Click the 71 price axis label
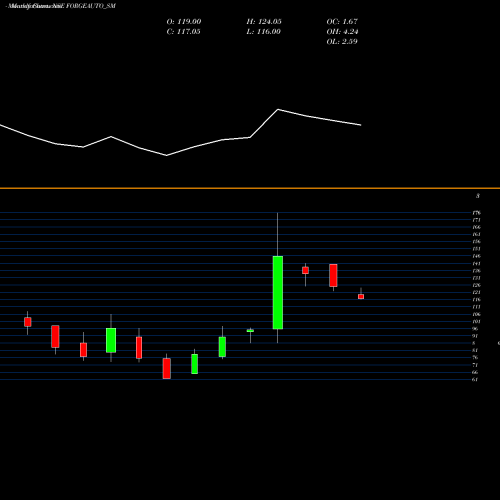Image resolution: width=500 pixels, height=500 pixels. (x=475, y=365)
